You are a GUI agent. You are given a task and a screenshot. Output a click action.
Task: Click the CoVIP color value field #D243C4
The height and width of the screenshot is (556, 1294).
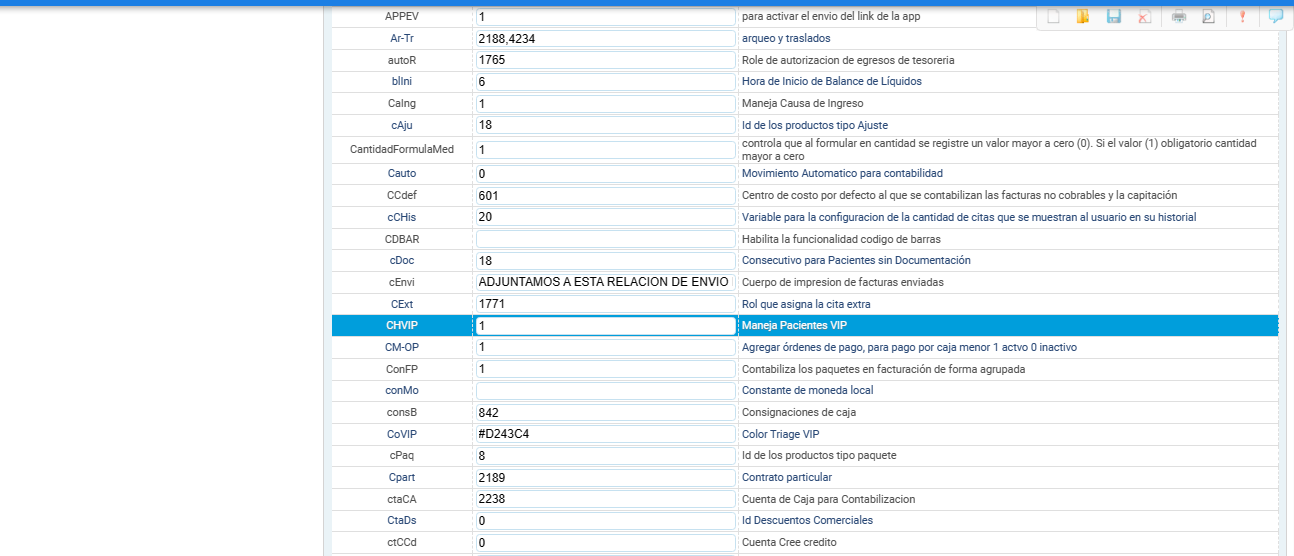[605, 434]
